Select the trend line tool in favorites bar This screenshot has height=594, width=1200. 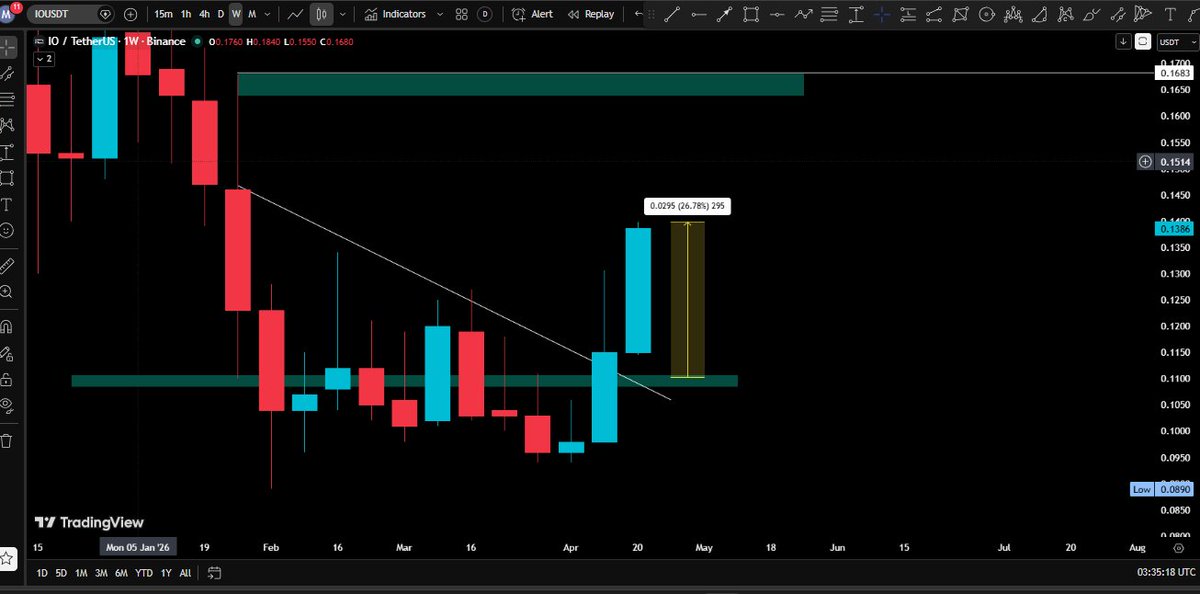point(673,14)
